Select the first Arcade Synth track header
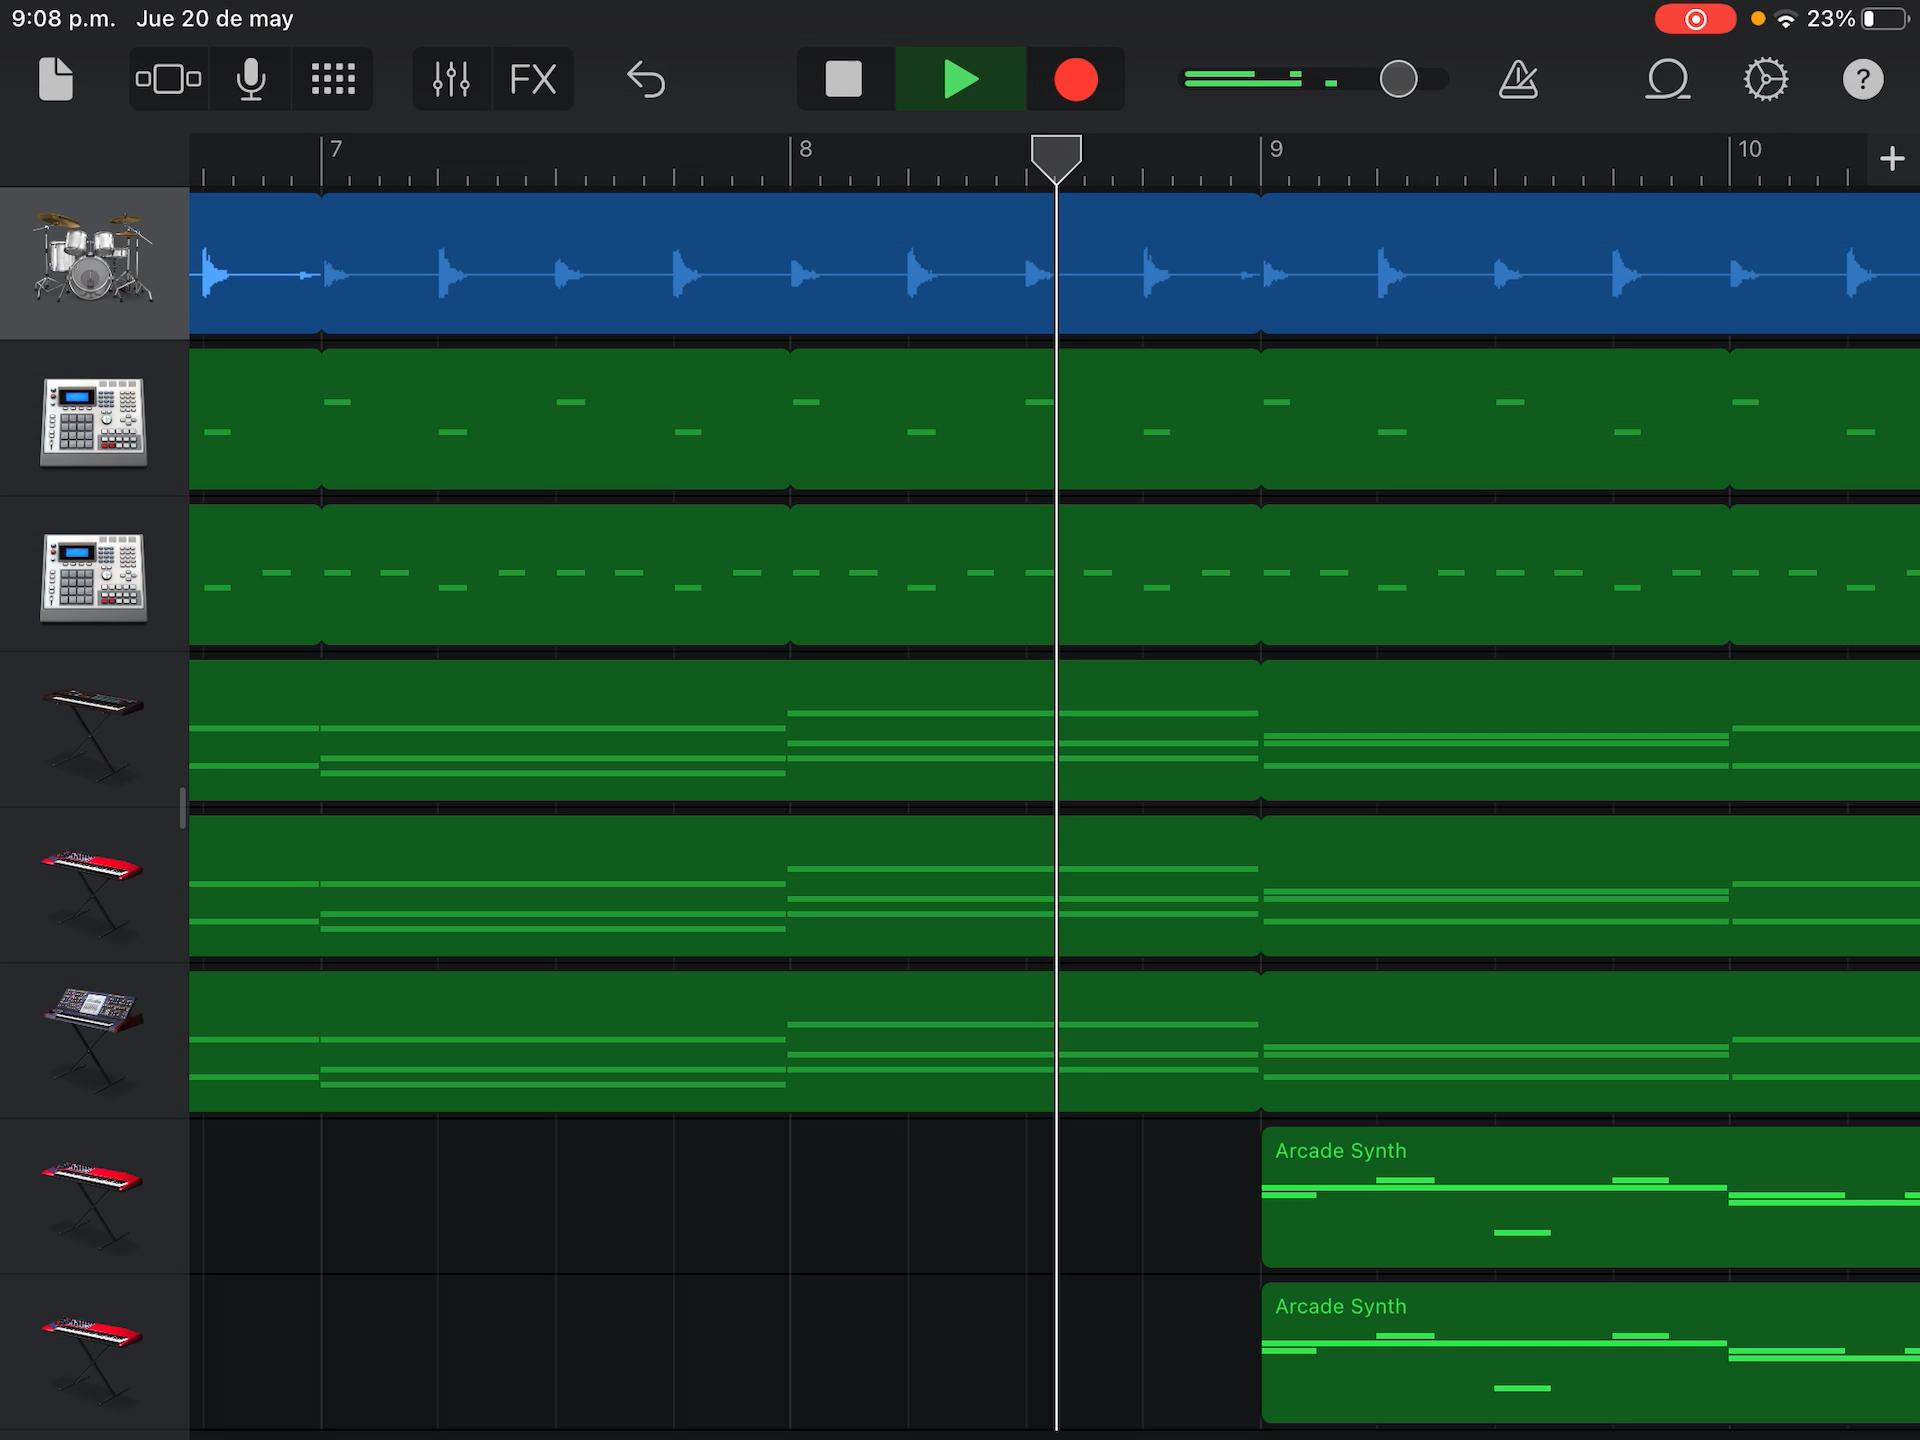1920x1440 pixels. 94,1197
